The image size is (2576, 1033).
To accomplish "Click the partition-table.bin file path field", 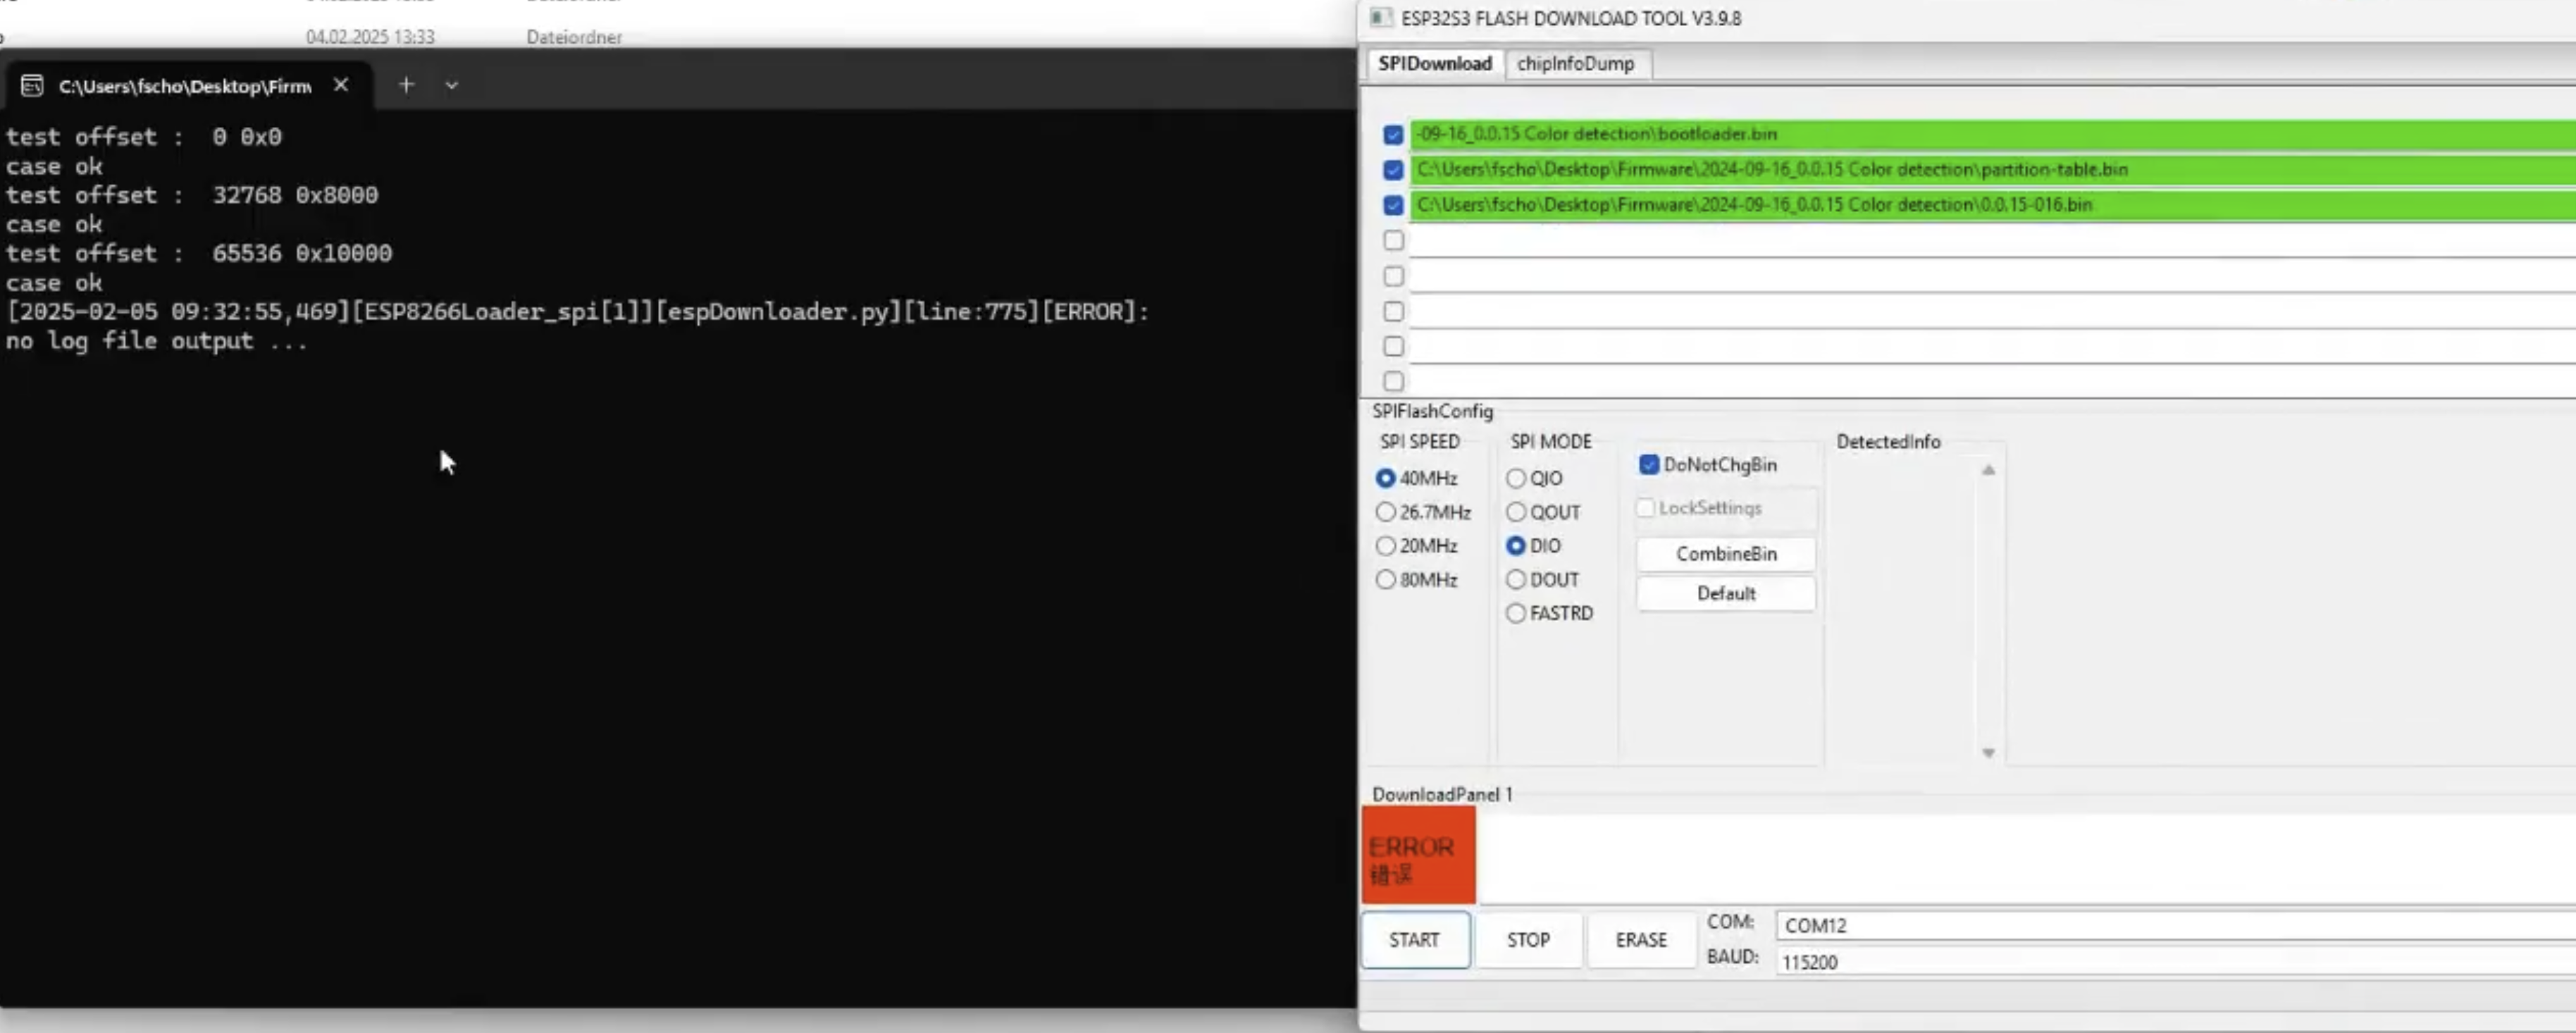I will [x=1992, y=169].
